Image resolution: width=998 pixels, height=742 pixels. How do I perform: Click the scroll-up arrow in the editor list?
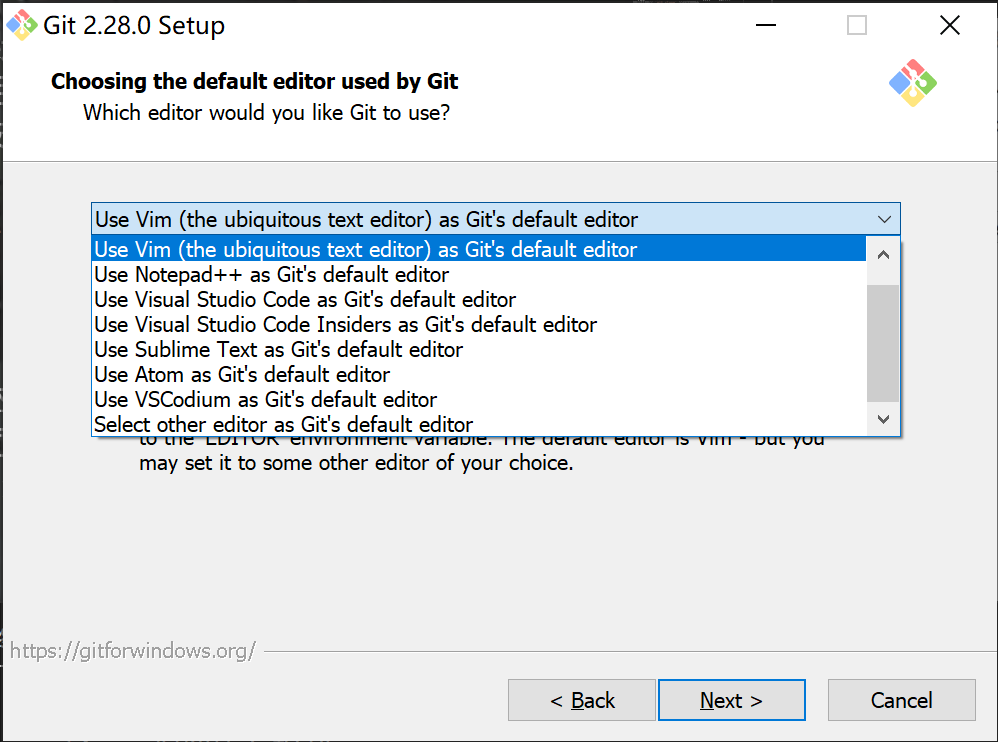(882, 255)
